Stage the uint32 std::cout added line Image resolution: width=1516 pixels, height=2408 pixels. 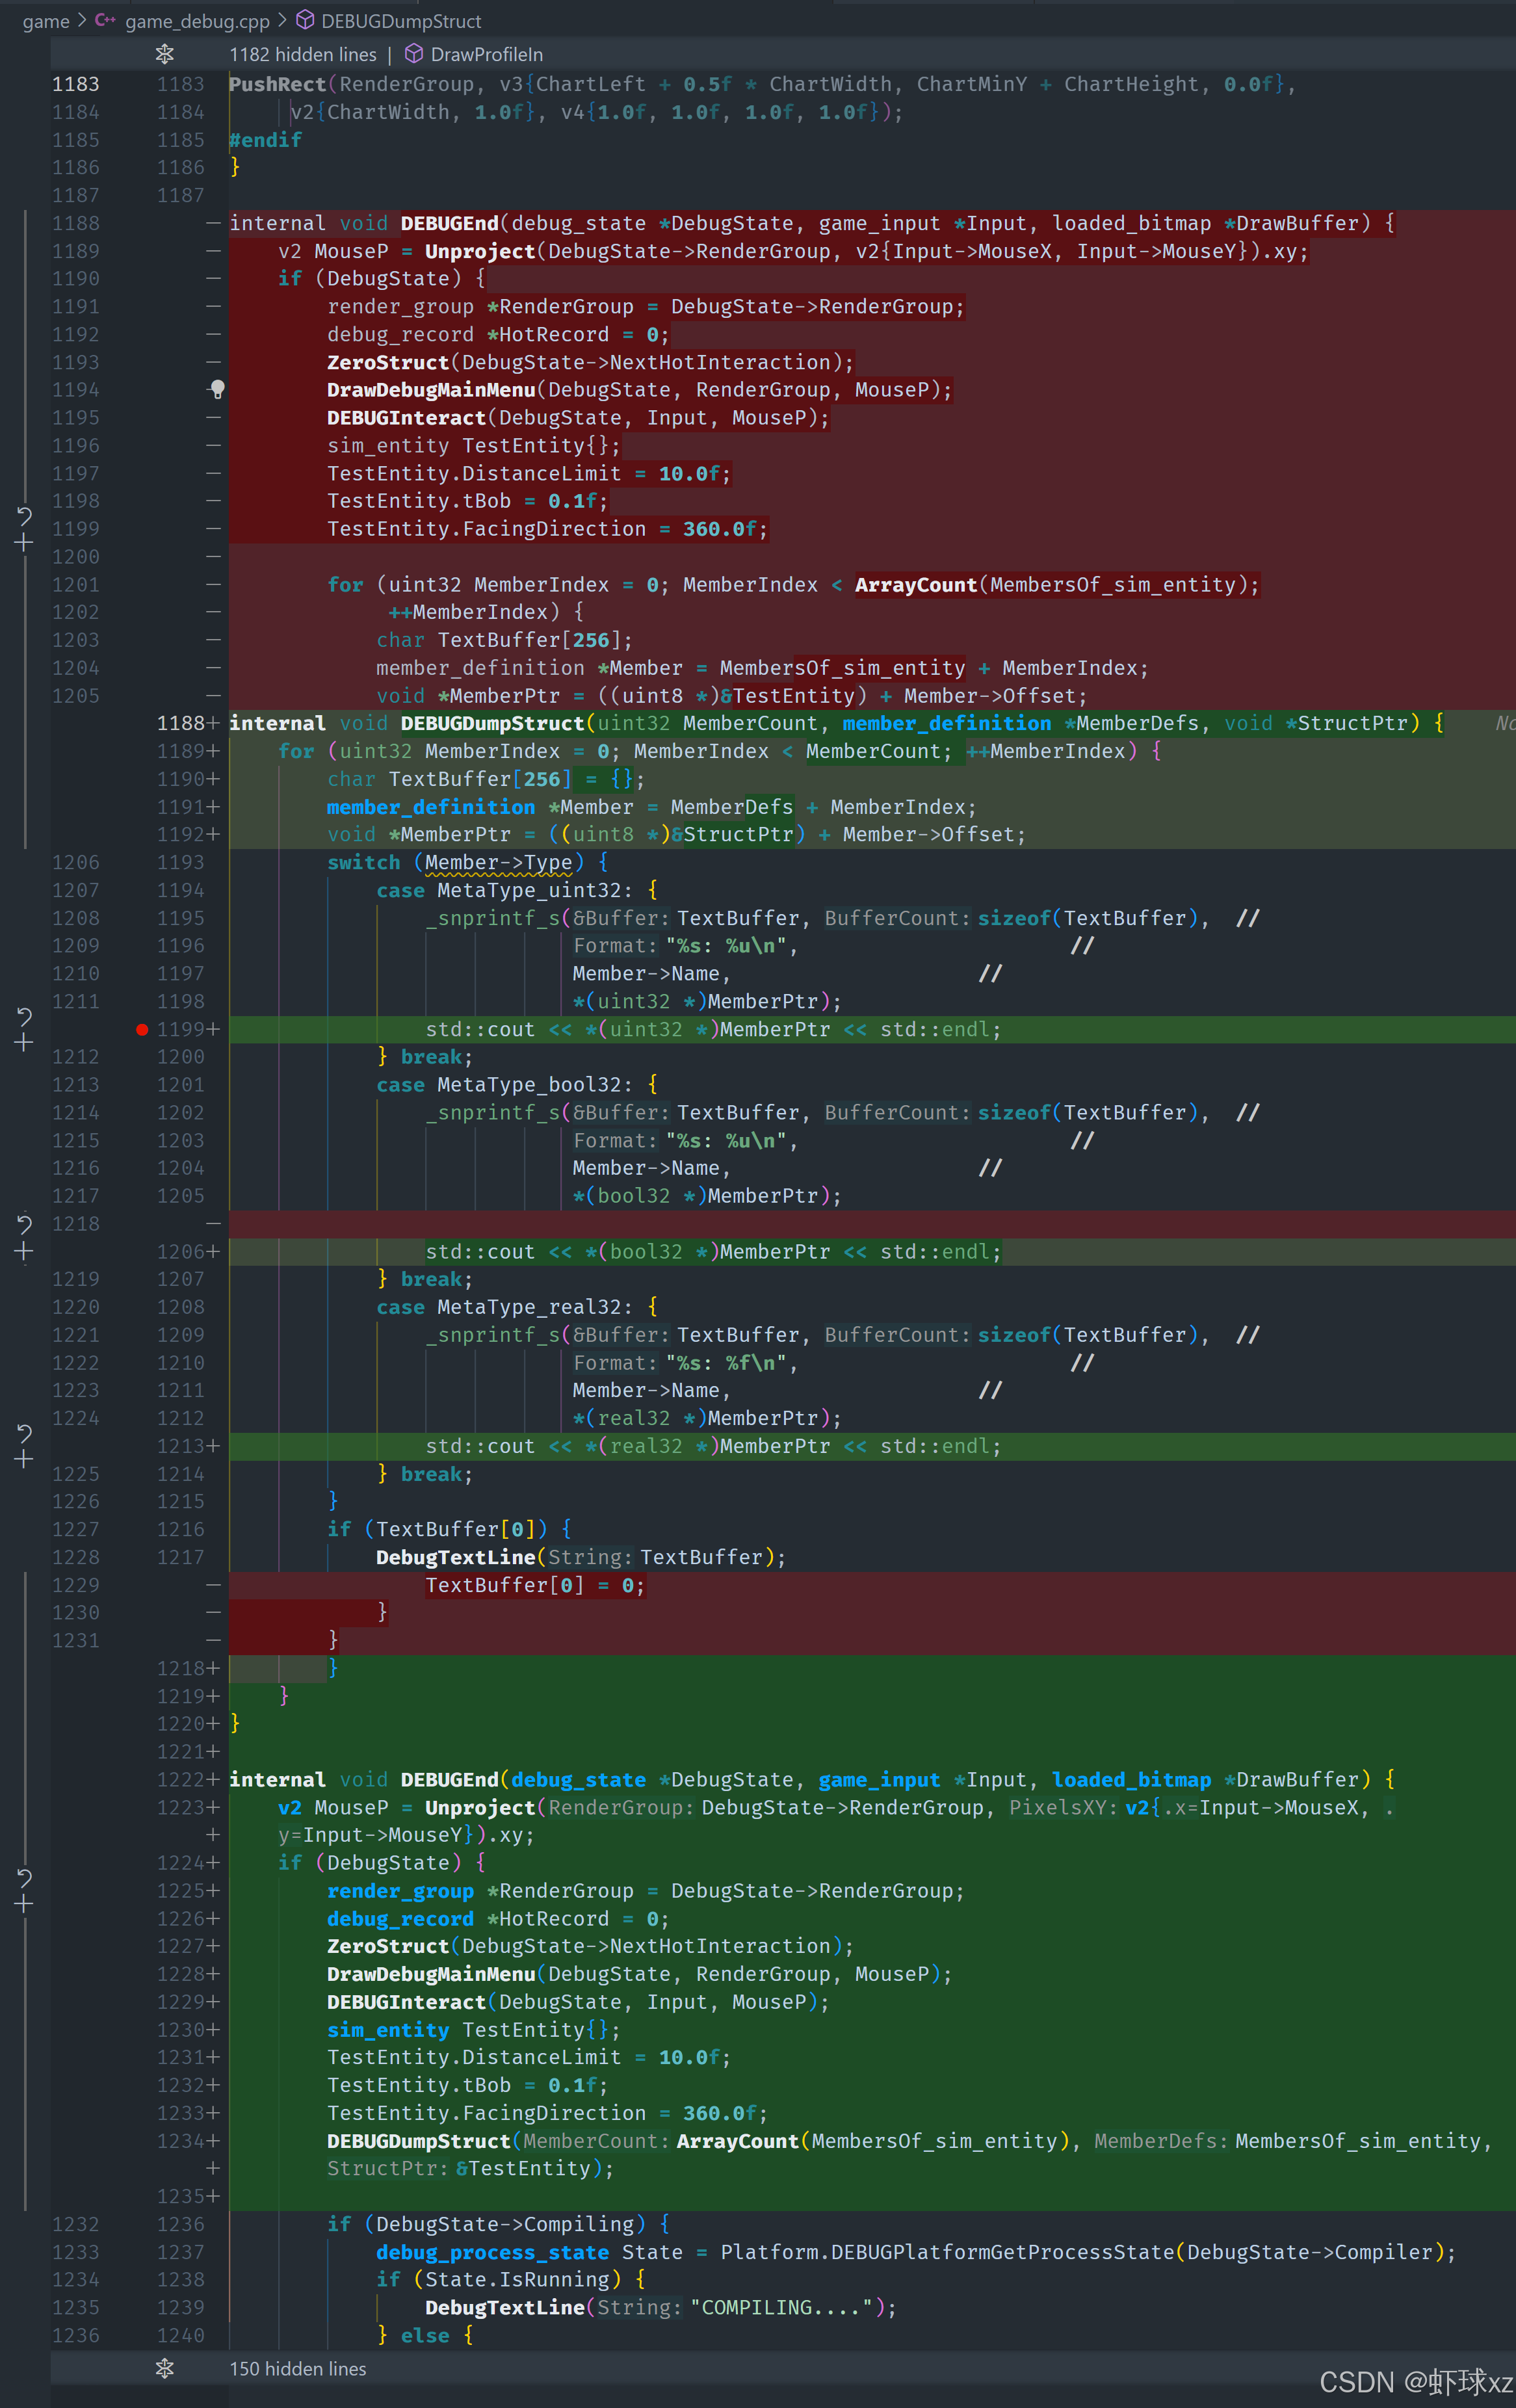click(x=24, y=1043)
